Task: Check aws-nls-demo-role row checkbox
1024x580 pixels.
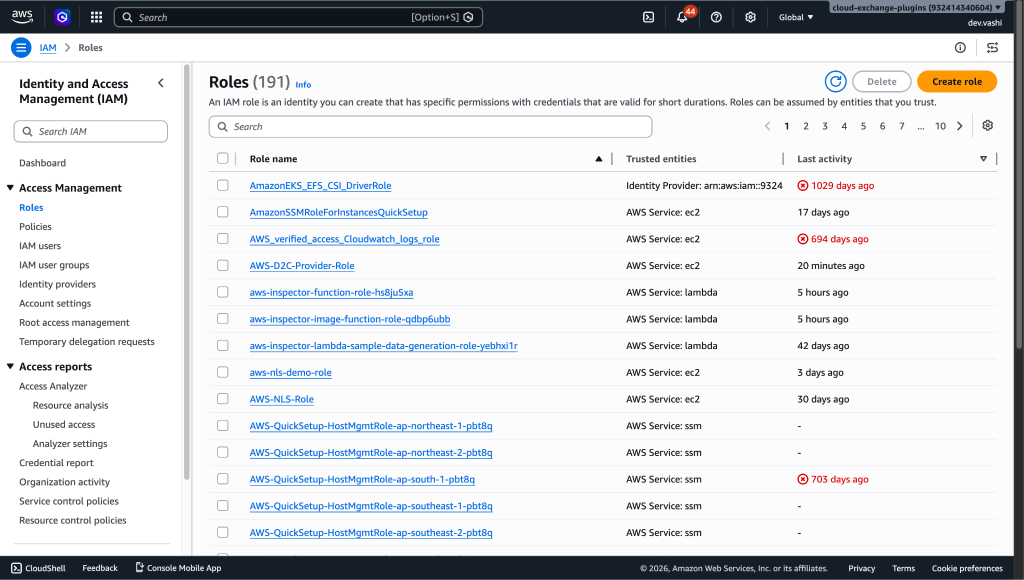Action: (x=223, y=372)
